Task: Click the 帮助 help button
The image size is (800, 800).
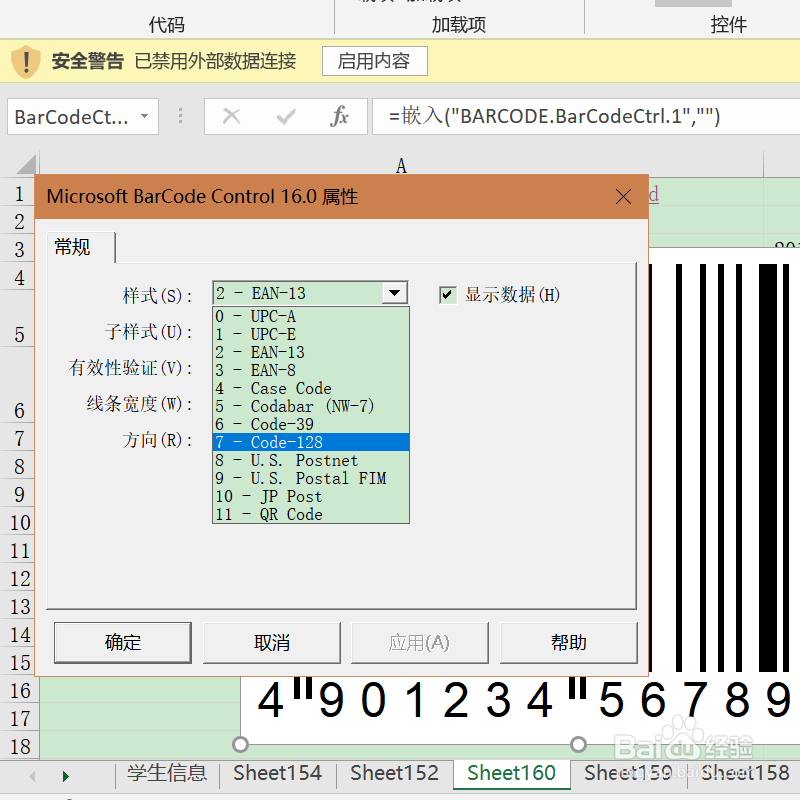Action: click(x=569, y=642)
